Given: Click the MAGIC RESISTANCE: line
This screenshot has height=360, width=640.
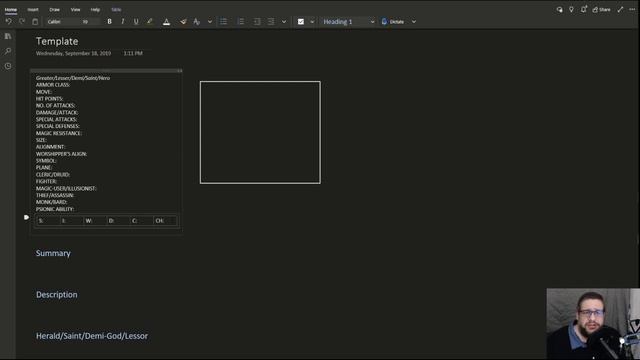Looking at the screenshot, I should click(59, 133).
